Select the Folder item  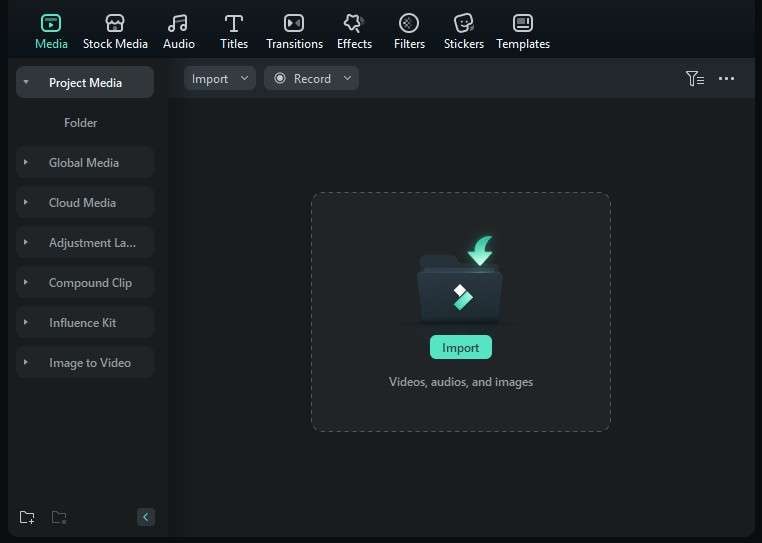tap(81, 123)
